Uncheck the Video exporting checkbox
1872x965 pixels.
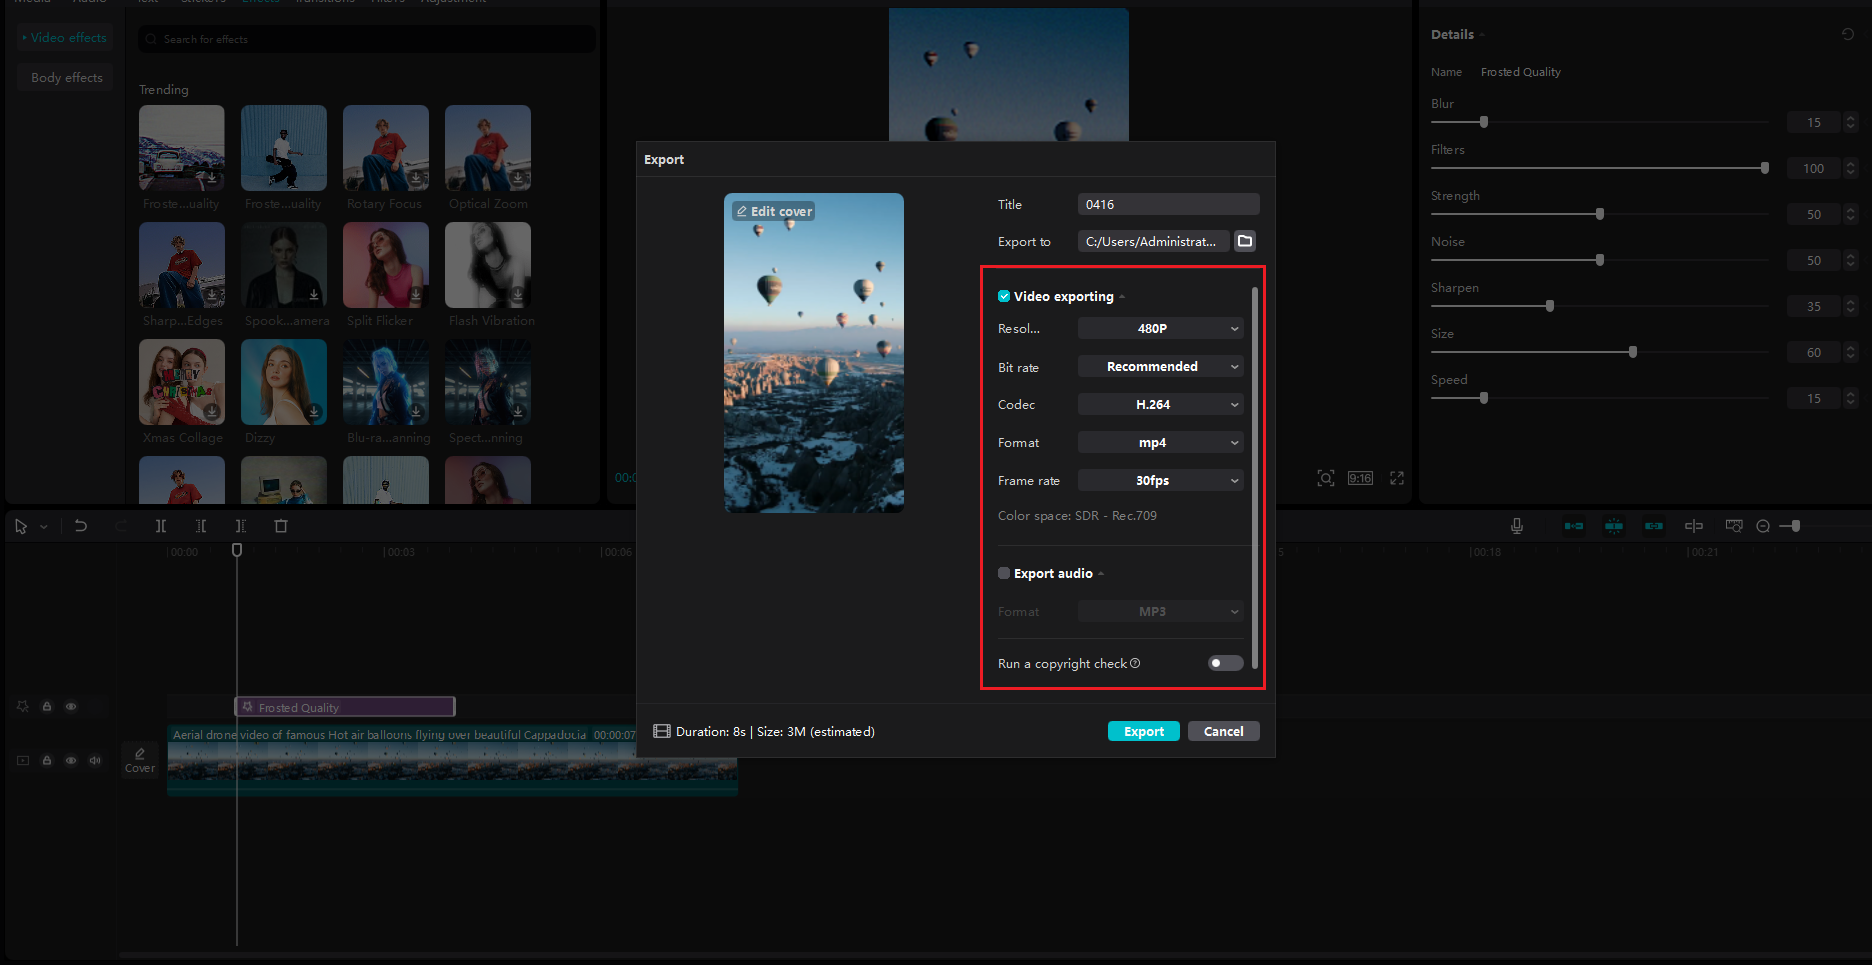coord(1003,296)
